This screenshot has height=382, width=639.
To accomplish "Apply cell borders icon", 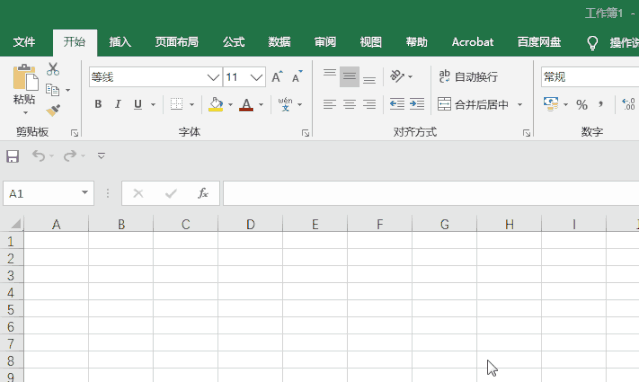I will pos(176,104).
